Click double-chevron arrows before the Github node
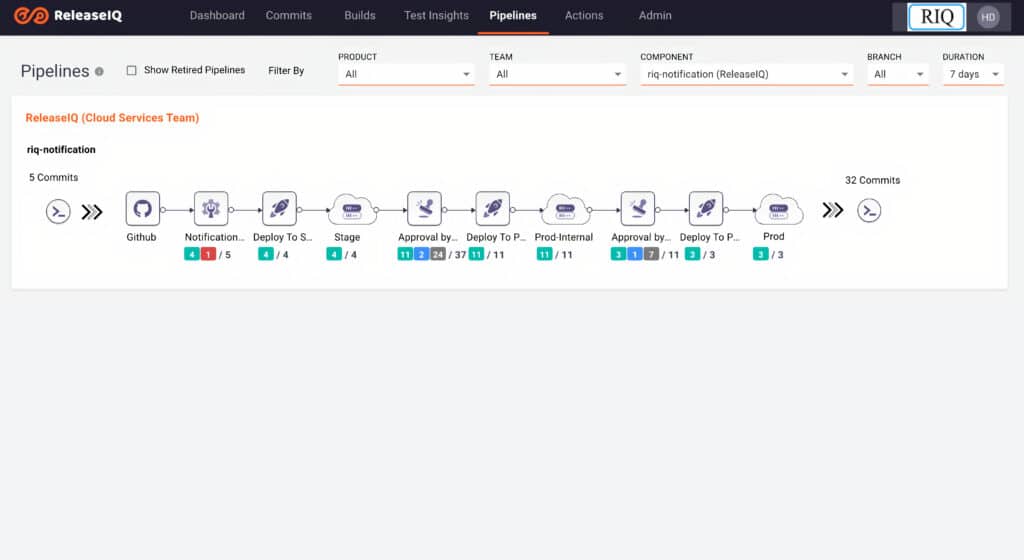 (92, 211)
